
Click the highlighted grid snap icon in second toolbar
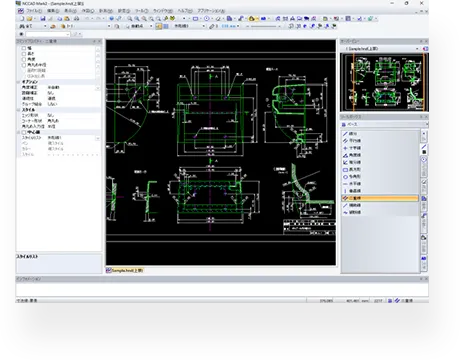pos(159,26)
